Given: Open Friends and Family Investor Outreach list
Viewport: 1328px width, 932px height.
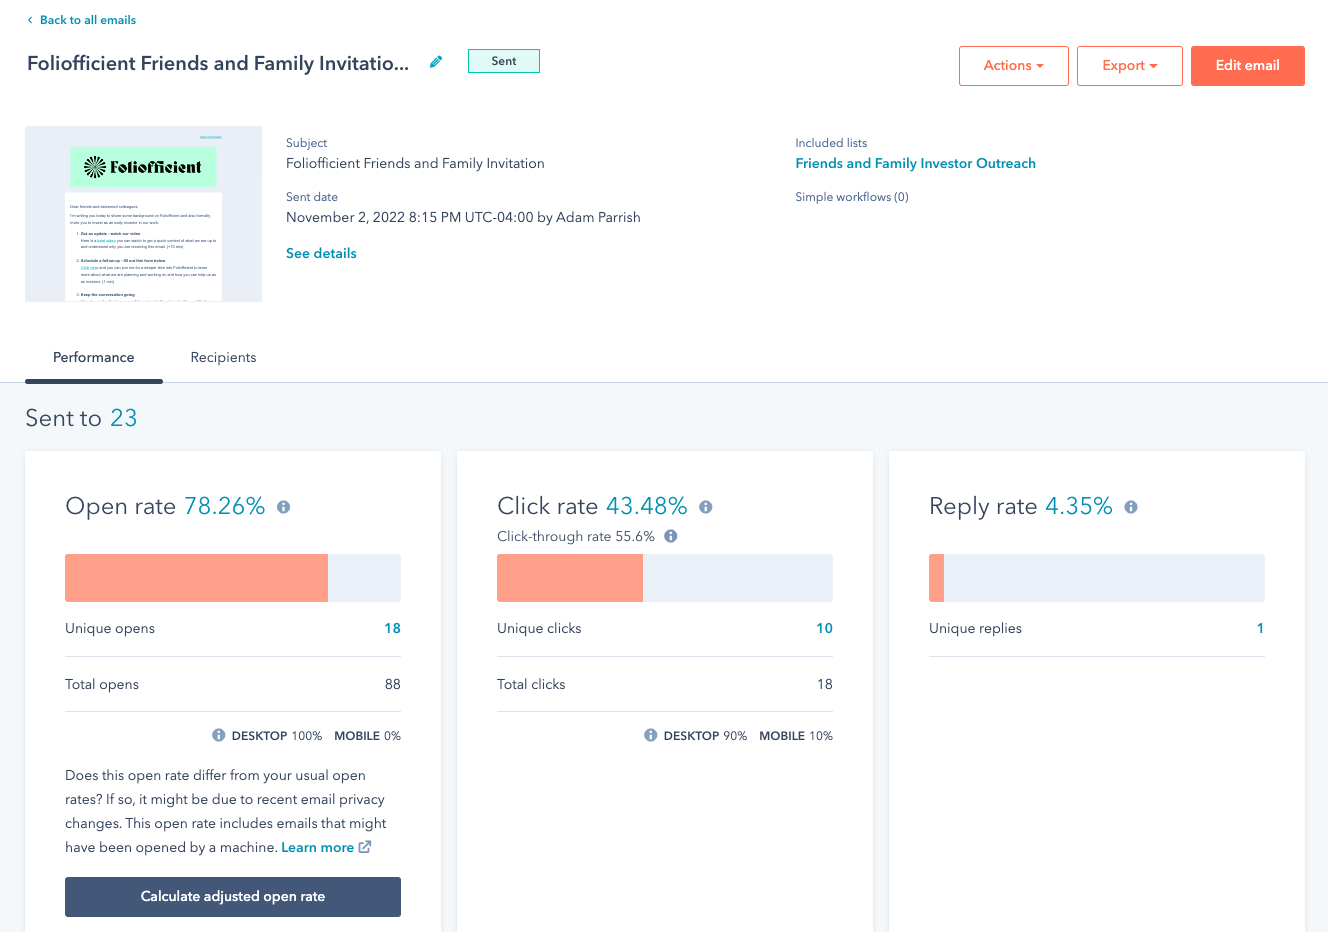Looking at the screenshot, I should pyautogui.click(x=916, y=163).
